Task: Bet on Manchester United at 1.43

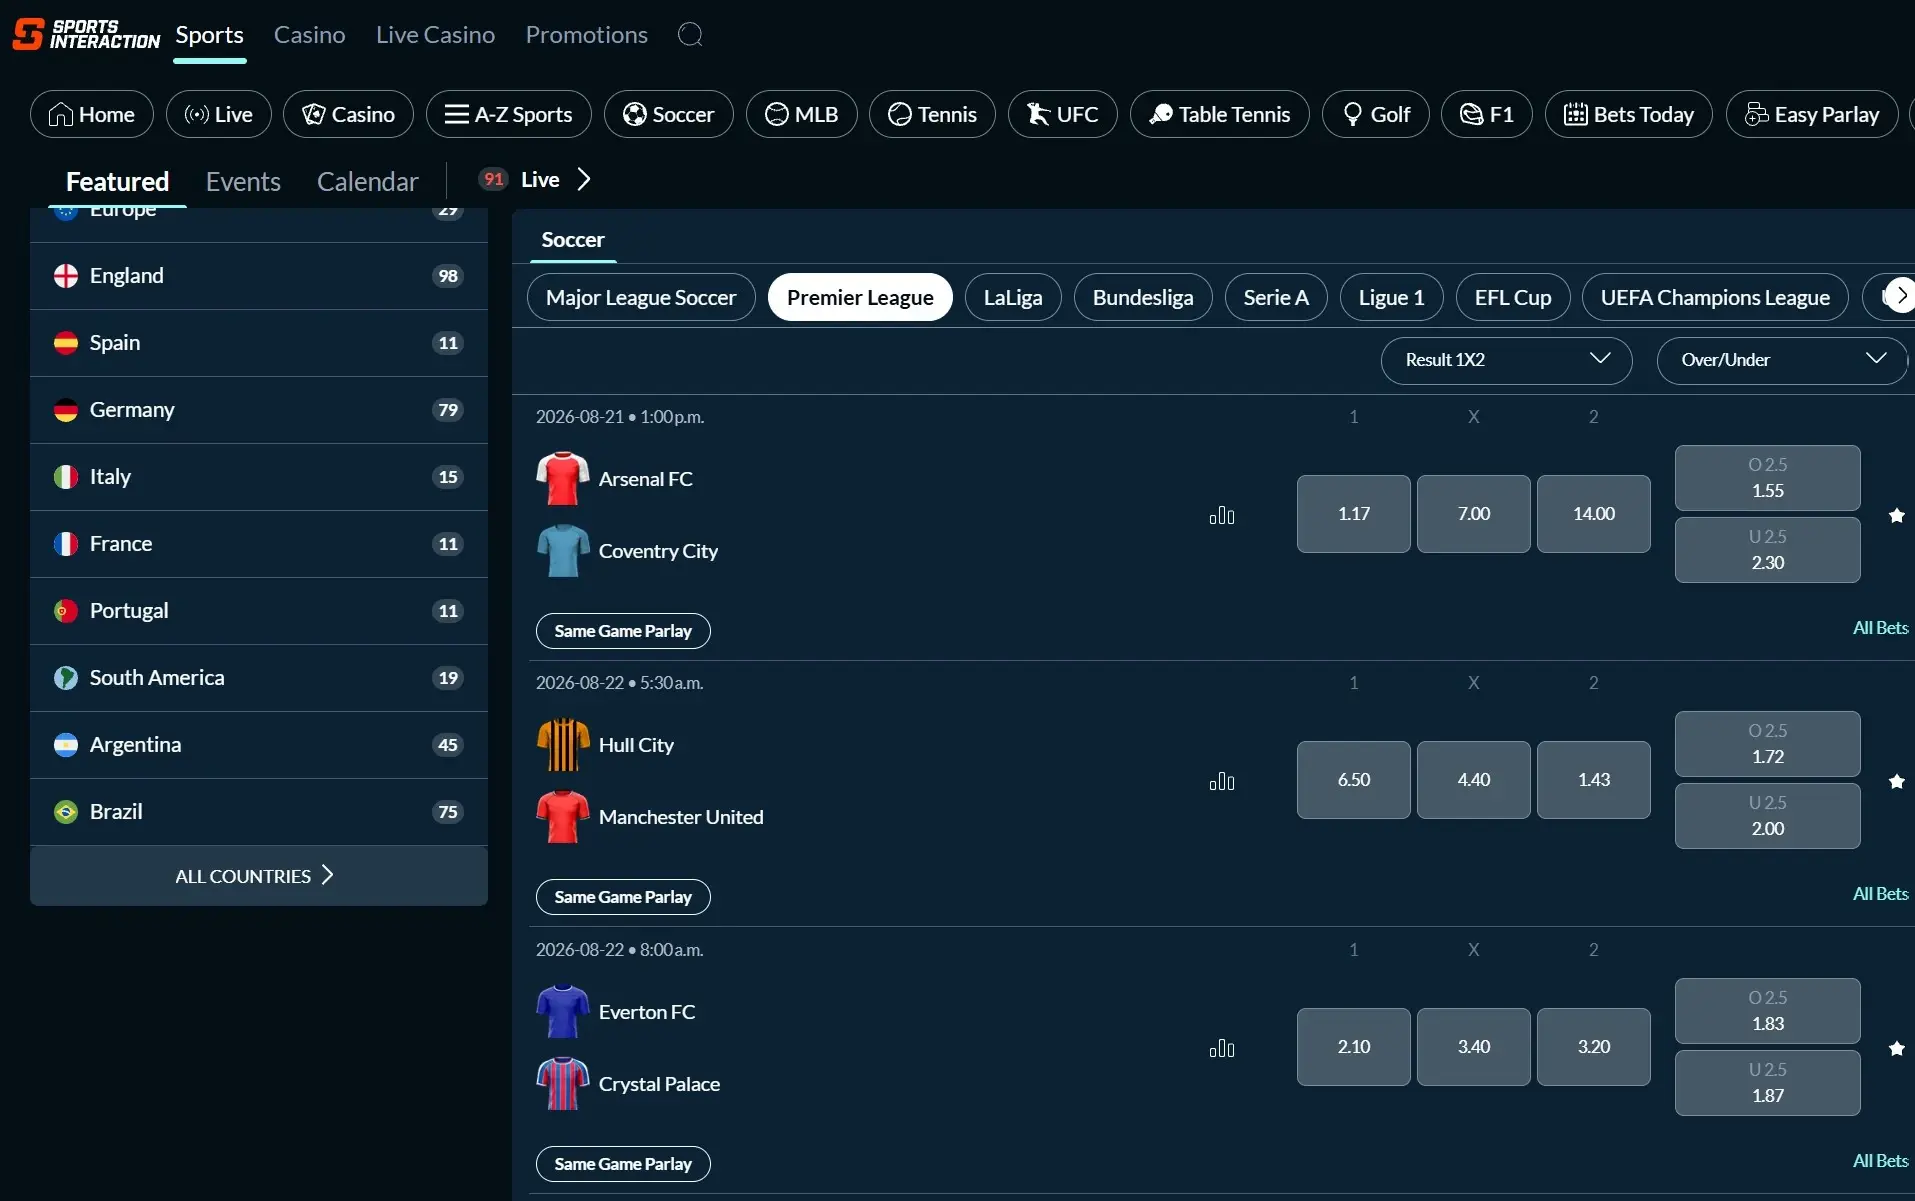Action: [1594, 780]
